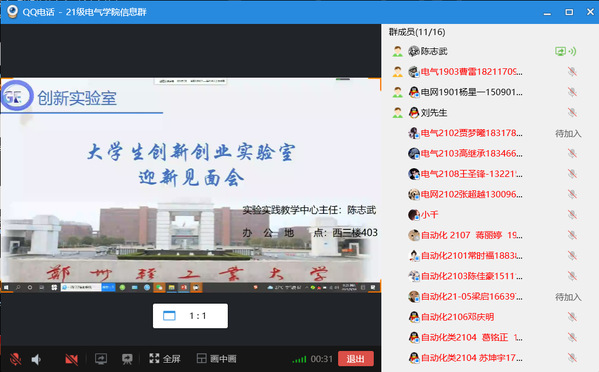Screen dimensions: 599x372
Task: Click the 1:1 display ratio button
Action: (190, 316)
